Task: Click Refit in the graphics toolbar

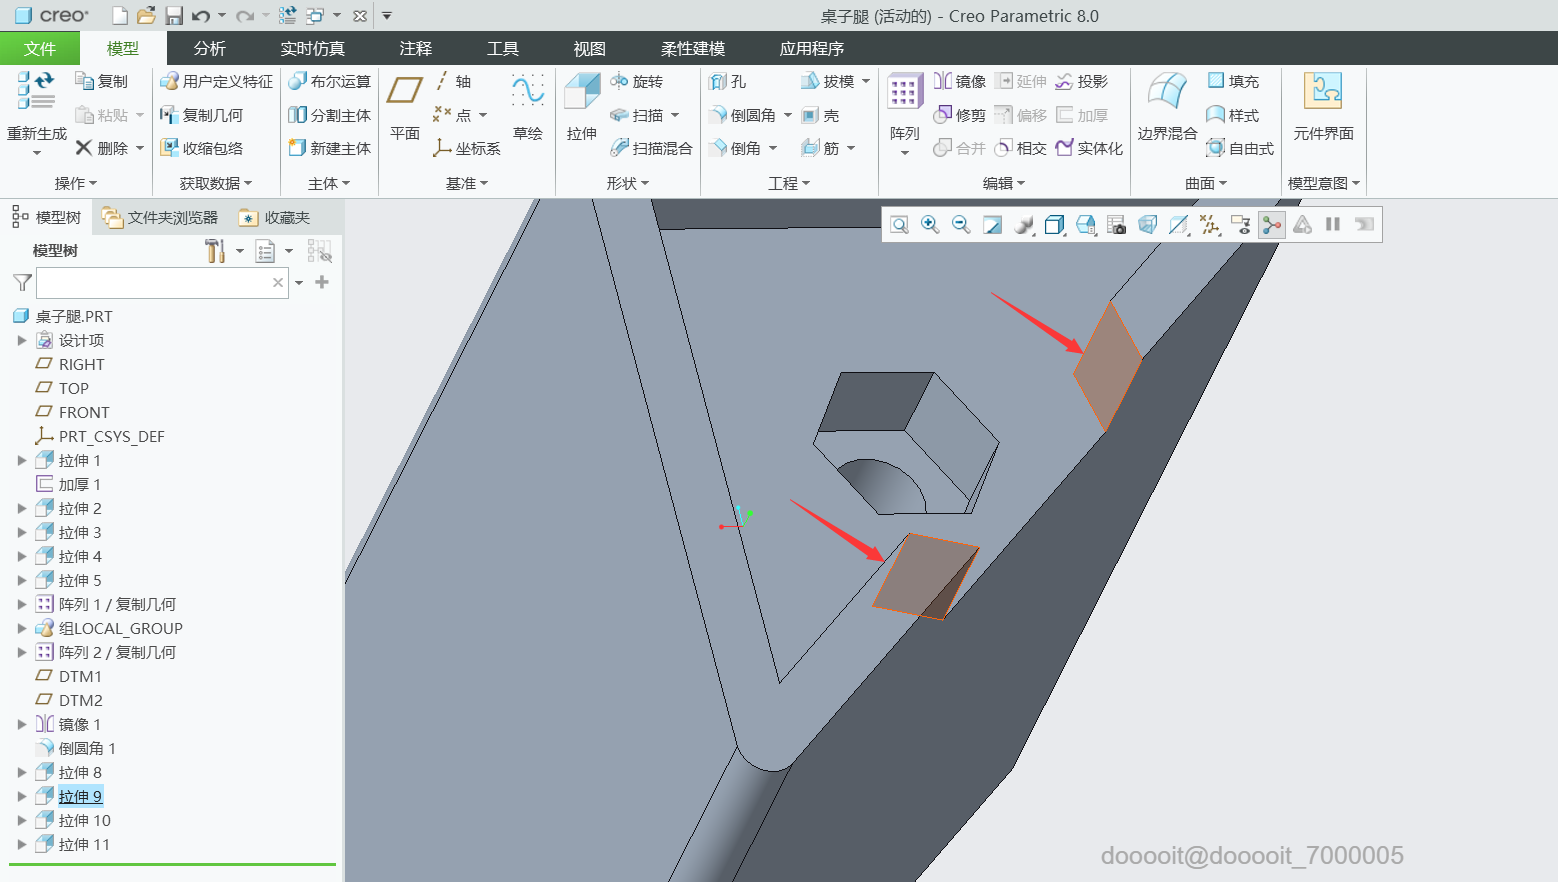Action: [899, 225]
